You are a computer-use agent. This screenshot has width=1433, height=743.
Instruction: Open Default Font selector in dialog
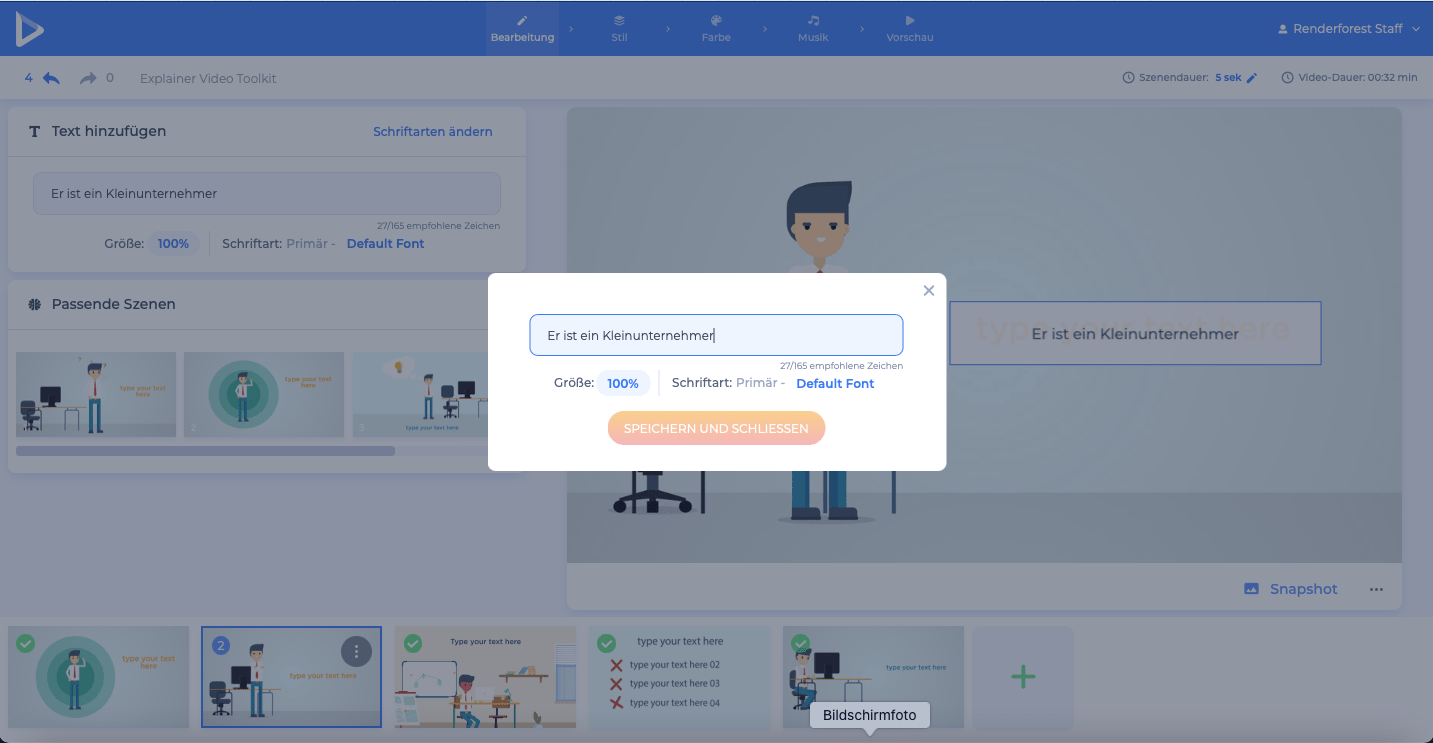point(835,383)
